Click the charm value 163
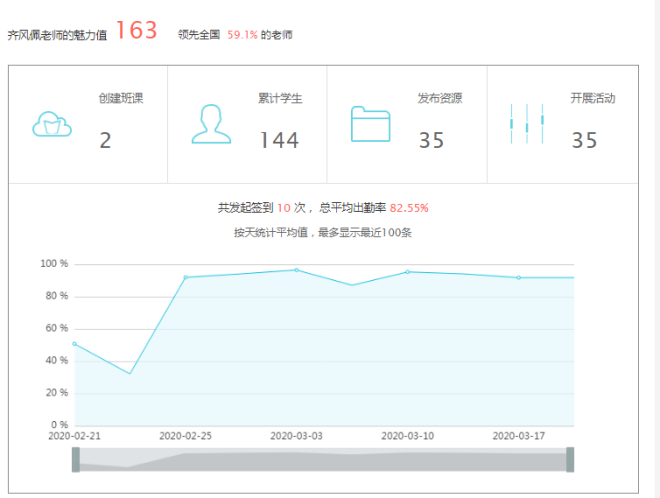This screenshot has height=498, width=660. pos(136,31)
